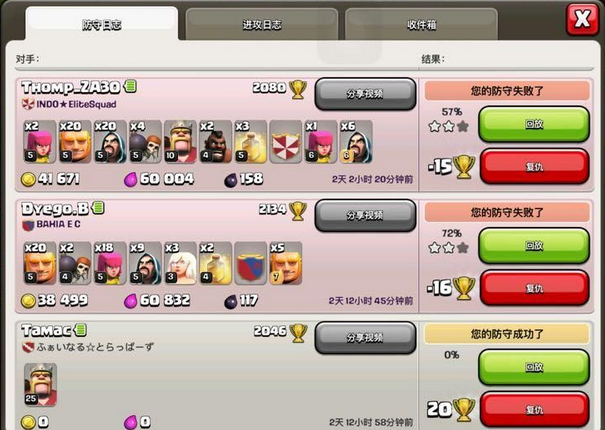Viewport: 605px width, 430px height.
Task: Tap the red 复仇 button for Thomp_ZA30
Action: coord(534,167)
